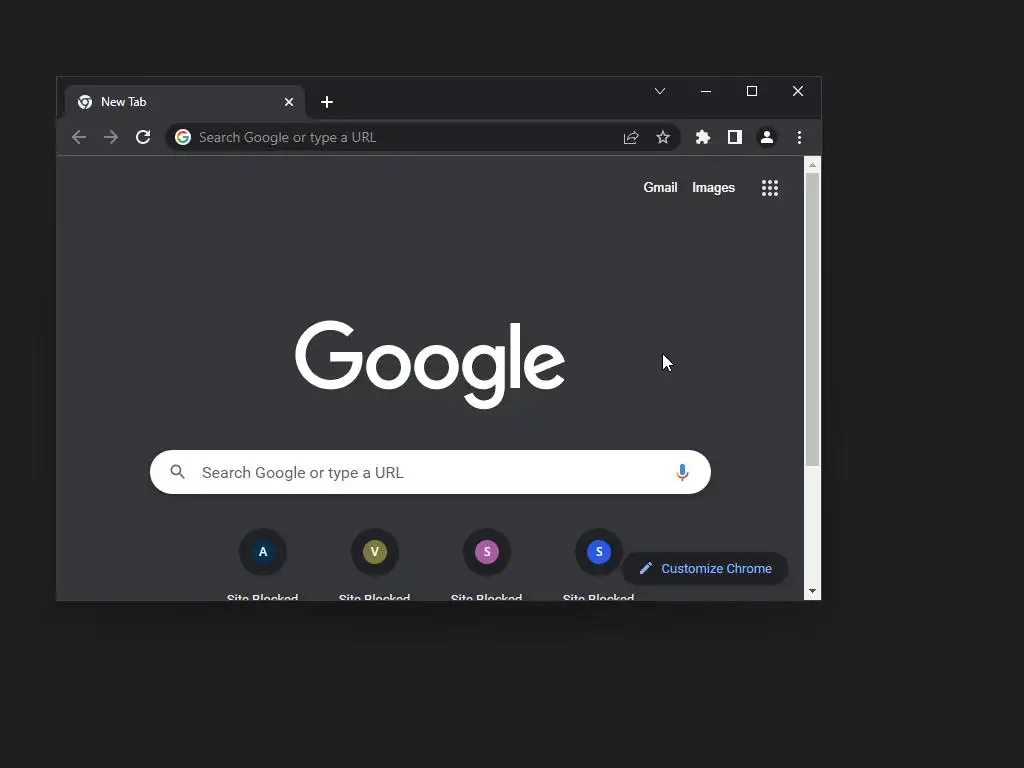The width and height of the screenshot is (1024, 768).
Task: Go back using the back arrow
Action: point(79,137)
